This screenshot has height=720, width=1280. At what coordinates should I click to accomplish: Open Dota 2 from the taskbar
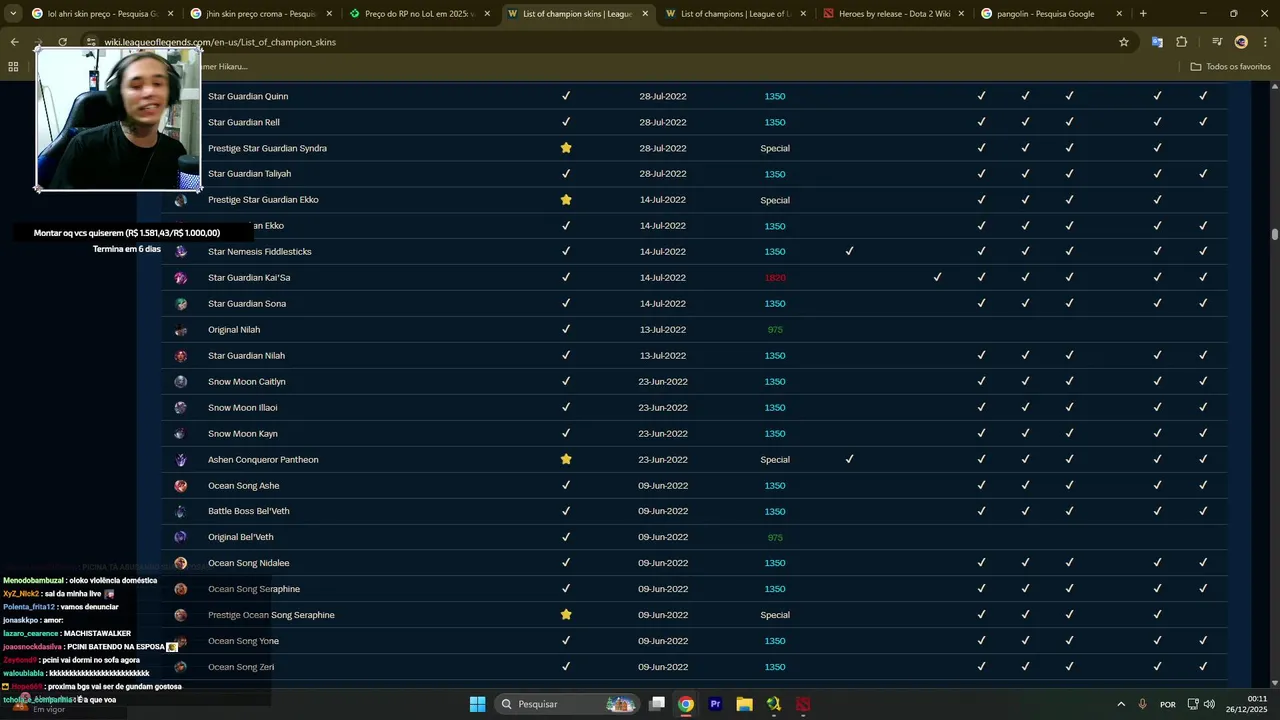(803, 704)
